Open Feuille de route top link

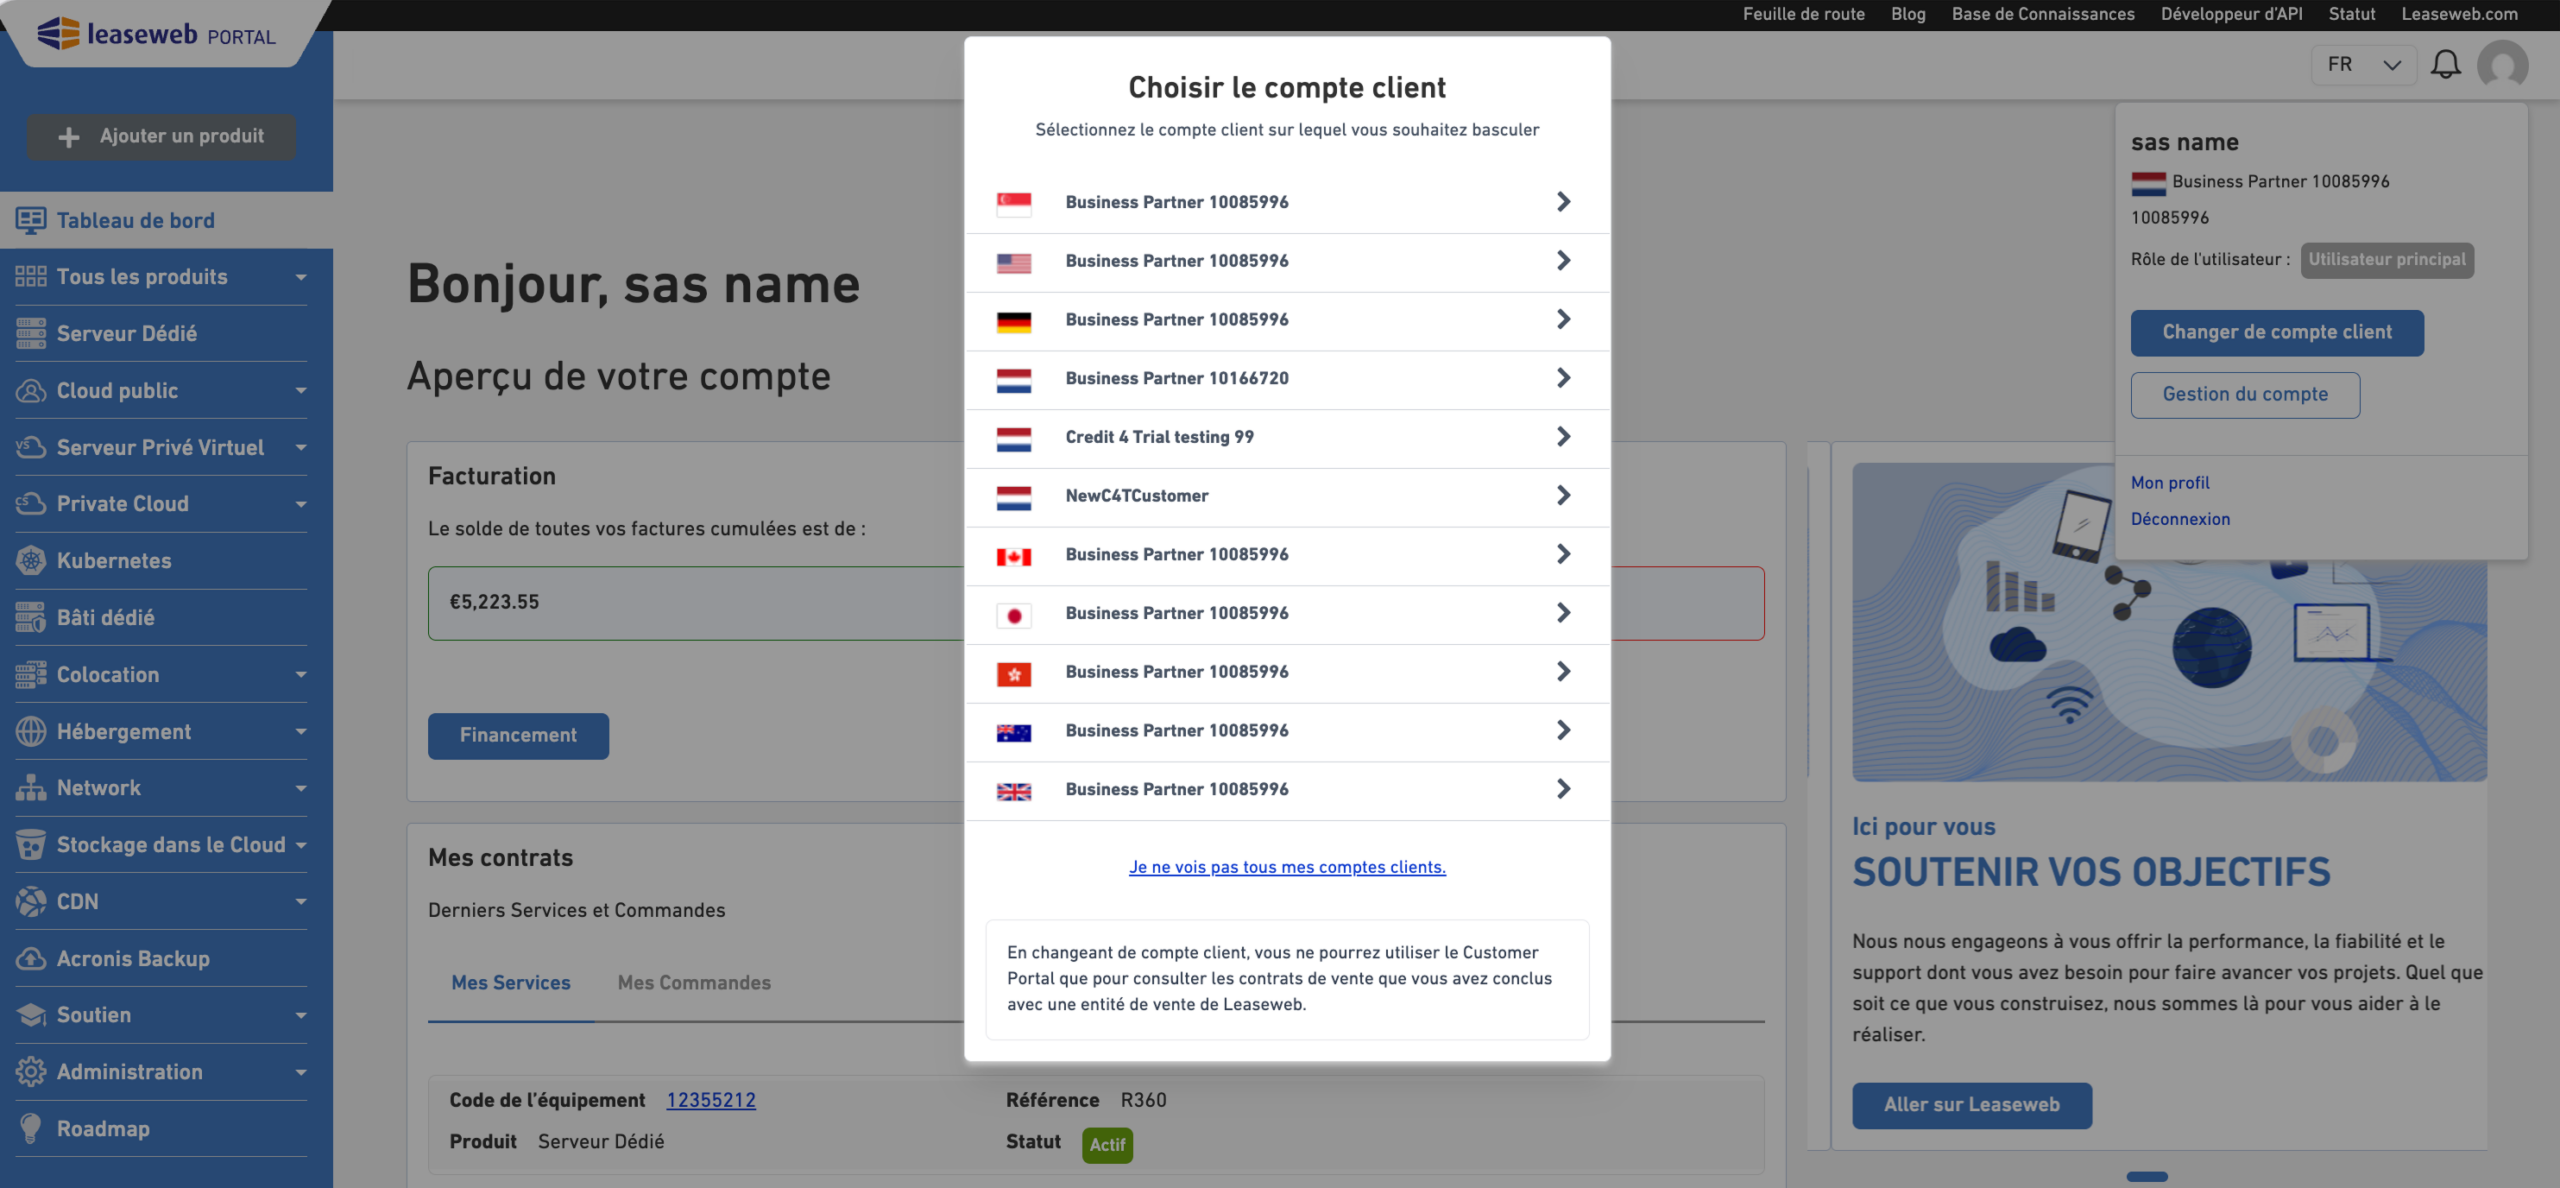click(x=1803, y=14)
